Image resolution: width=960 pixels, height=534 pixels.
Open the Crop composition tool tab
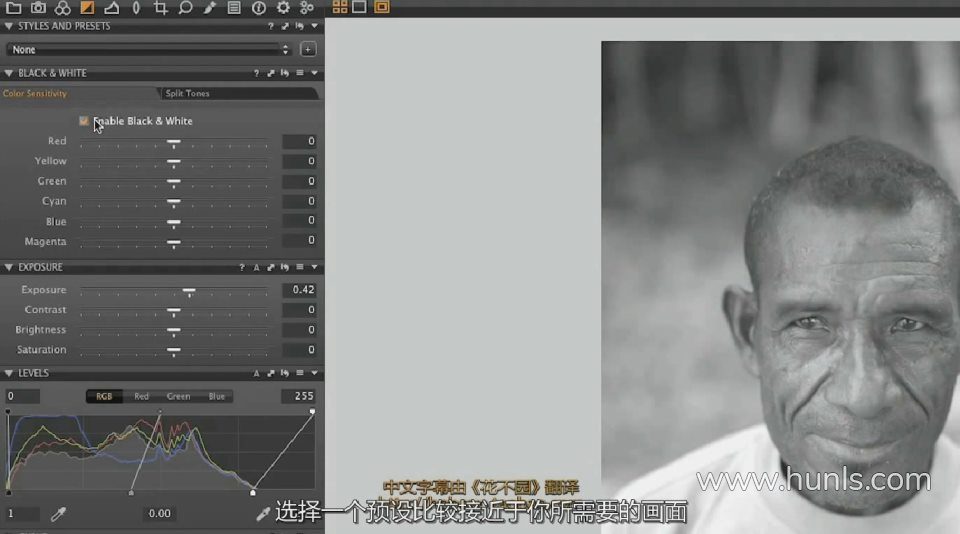coord(160,7)
